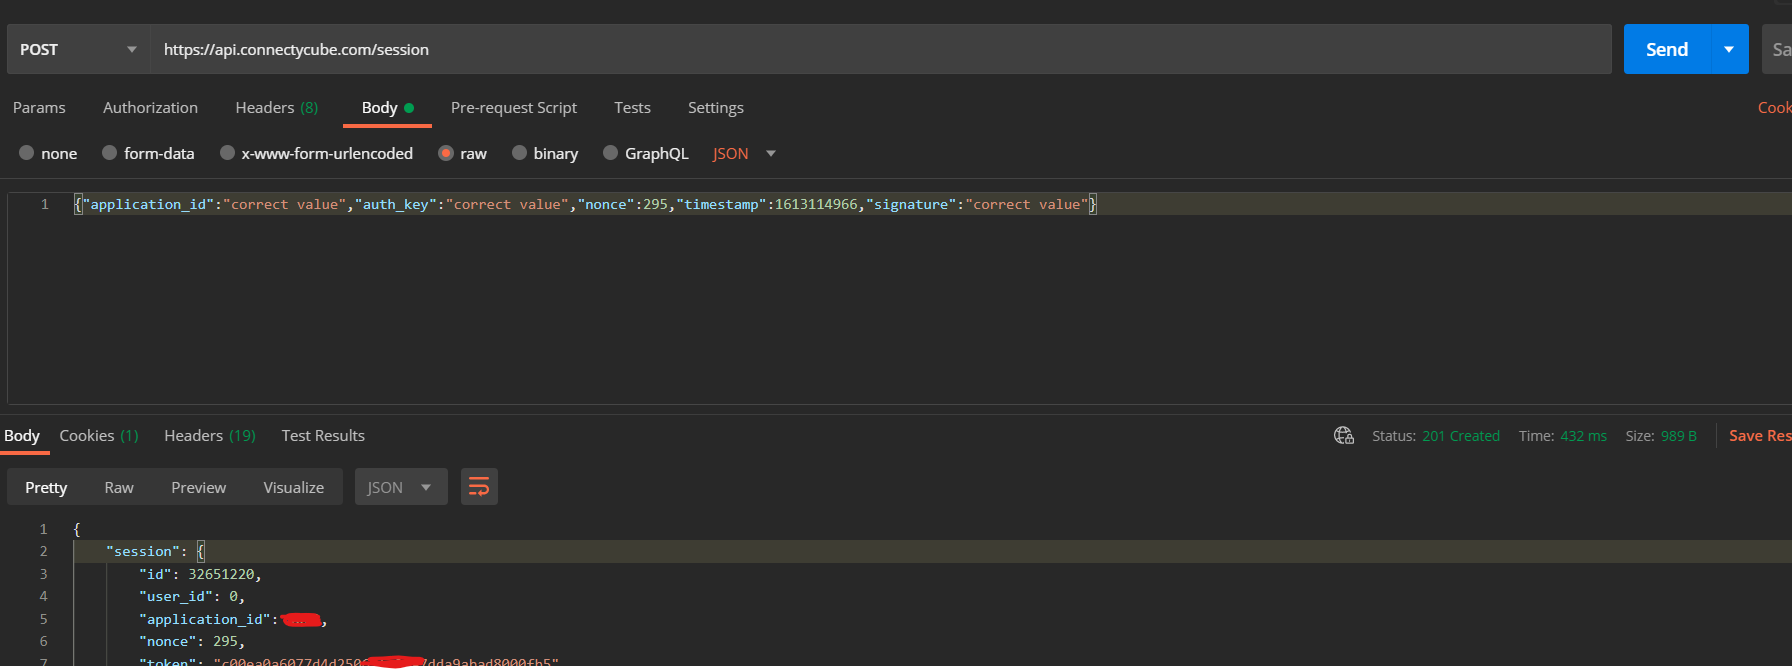Select the x-www-form-urlencoded body type

[x=316, y=153]
